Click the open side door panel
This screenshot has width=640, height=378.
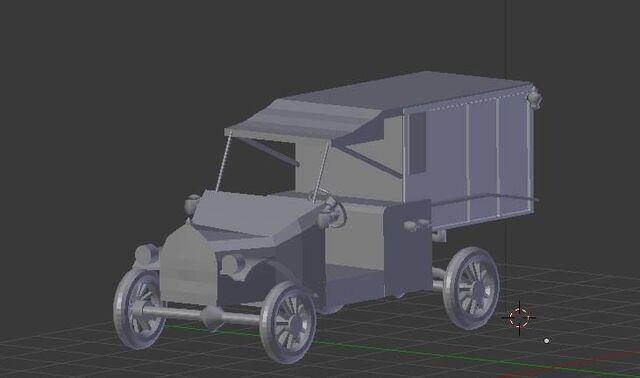click(407, 248)
